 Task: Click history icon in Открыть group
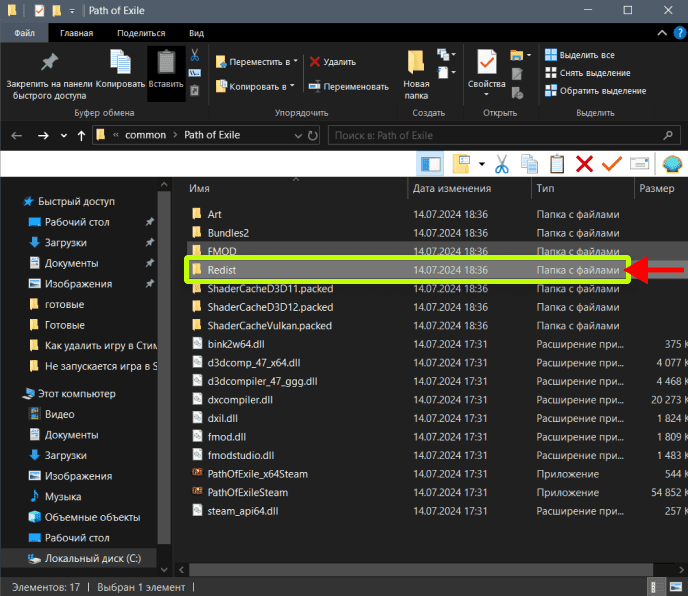pos(517,93)
